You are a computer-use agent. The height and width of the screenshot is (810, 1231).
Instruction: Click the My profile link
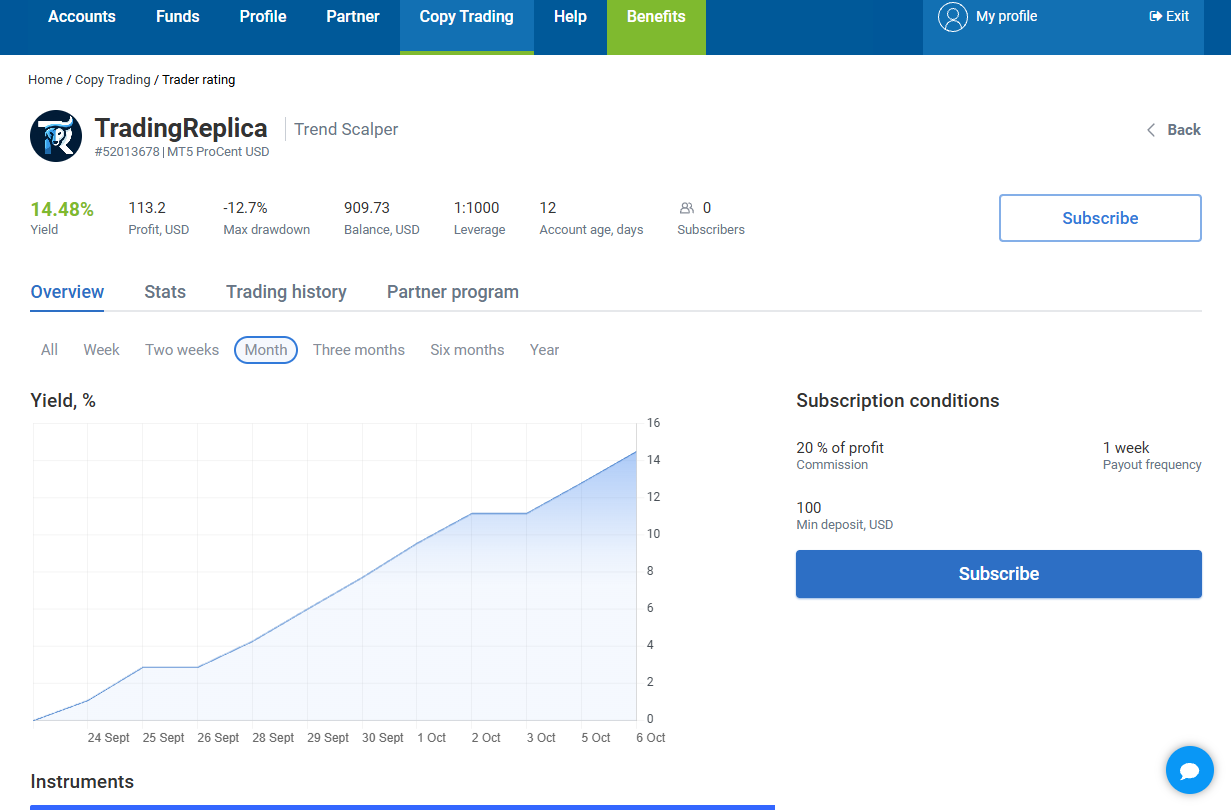click(1006, 16)
